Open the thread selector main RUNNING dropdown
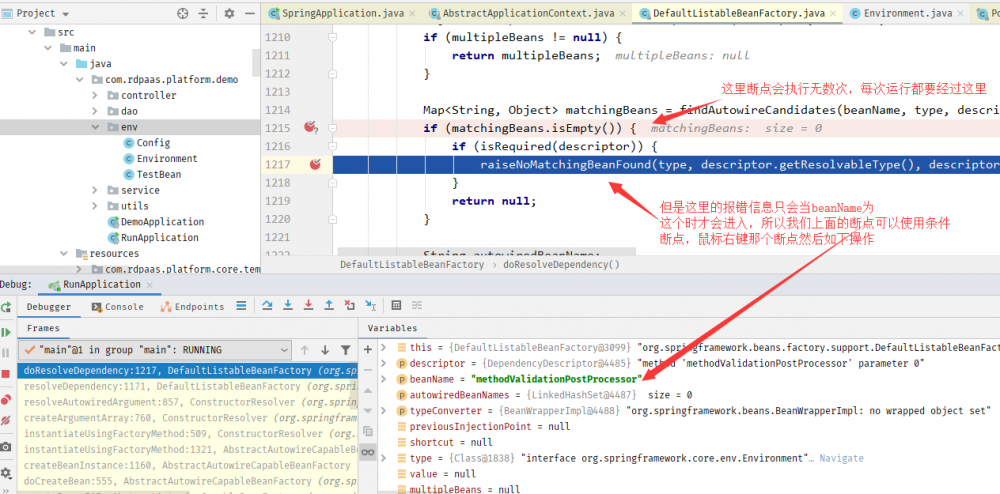1000x494 pixels. pyautogui.click(x=155, y=350)
